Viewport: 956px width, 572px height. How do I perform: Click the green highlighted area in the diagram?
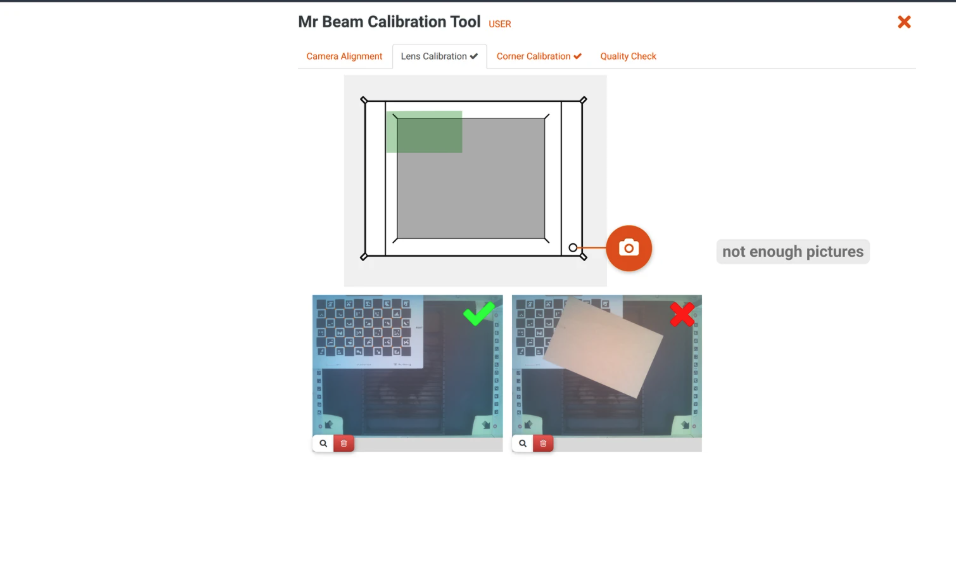(x=424, y=132)
